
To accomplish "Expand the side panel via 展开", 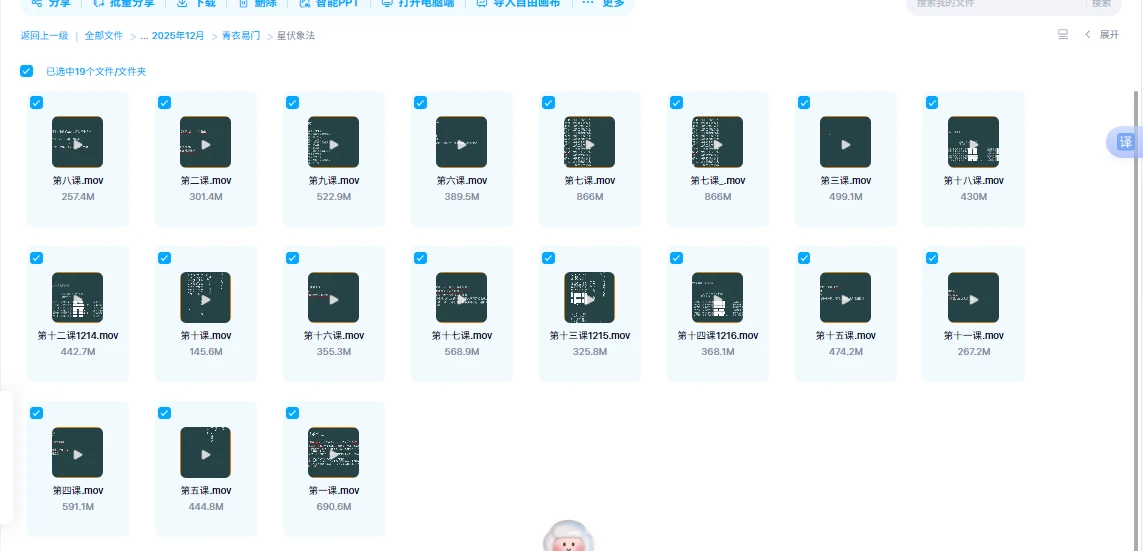I will click(x=1103, y=35).
